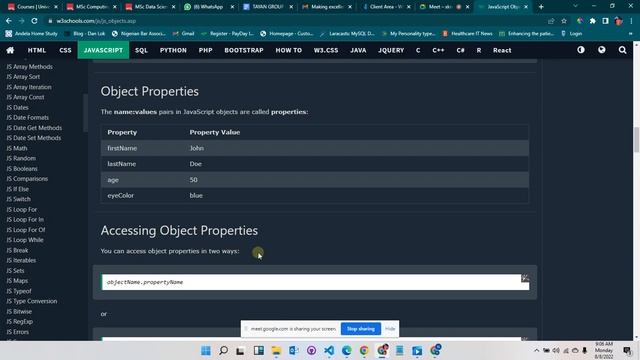Show hidden system tray icons
Image resolution: width=640 pixels, height=360 pixels.
click(x=536, y=351)
